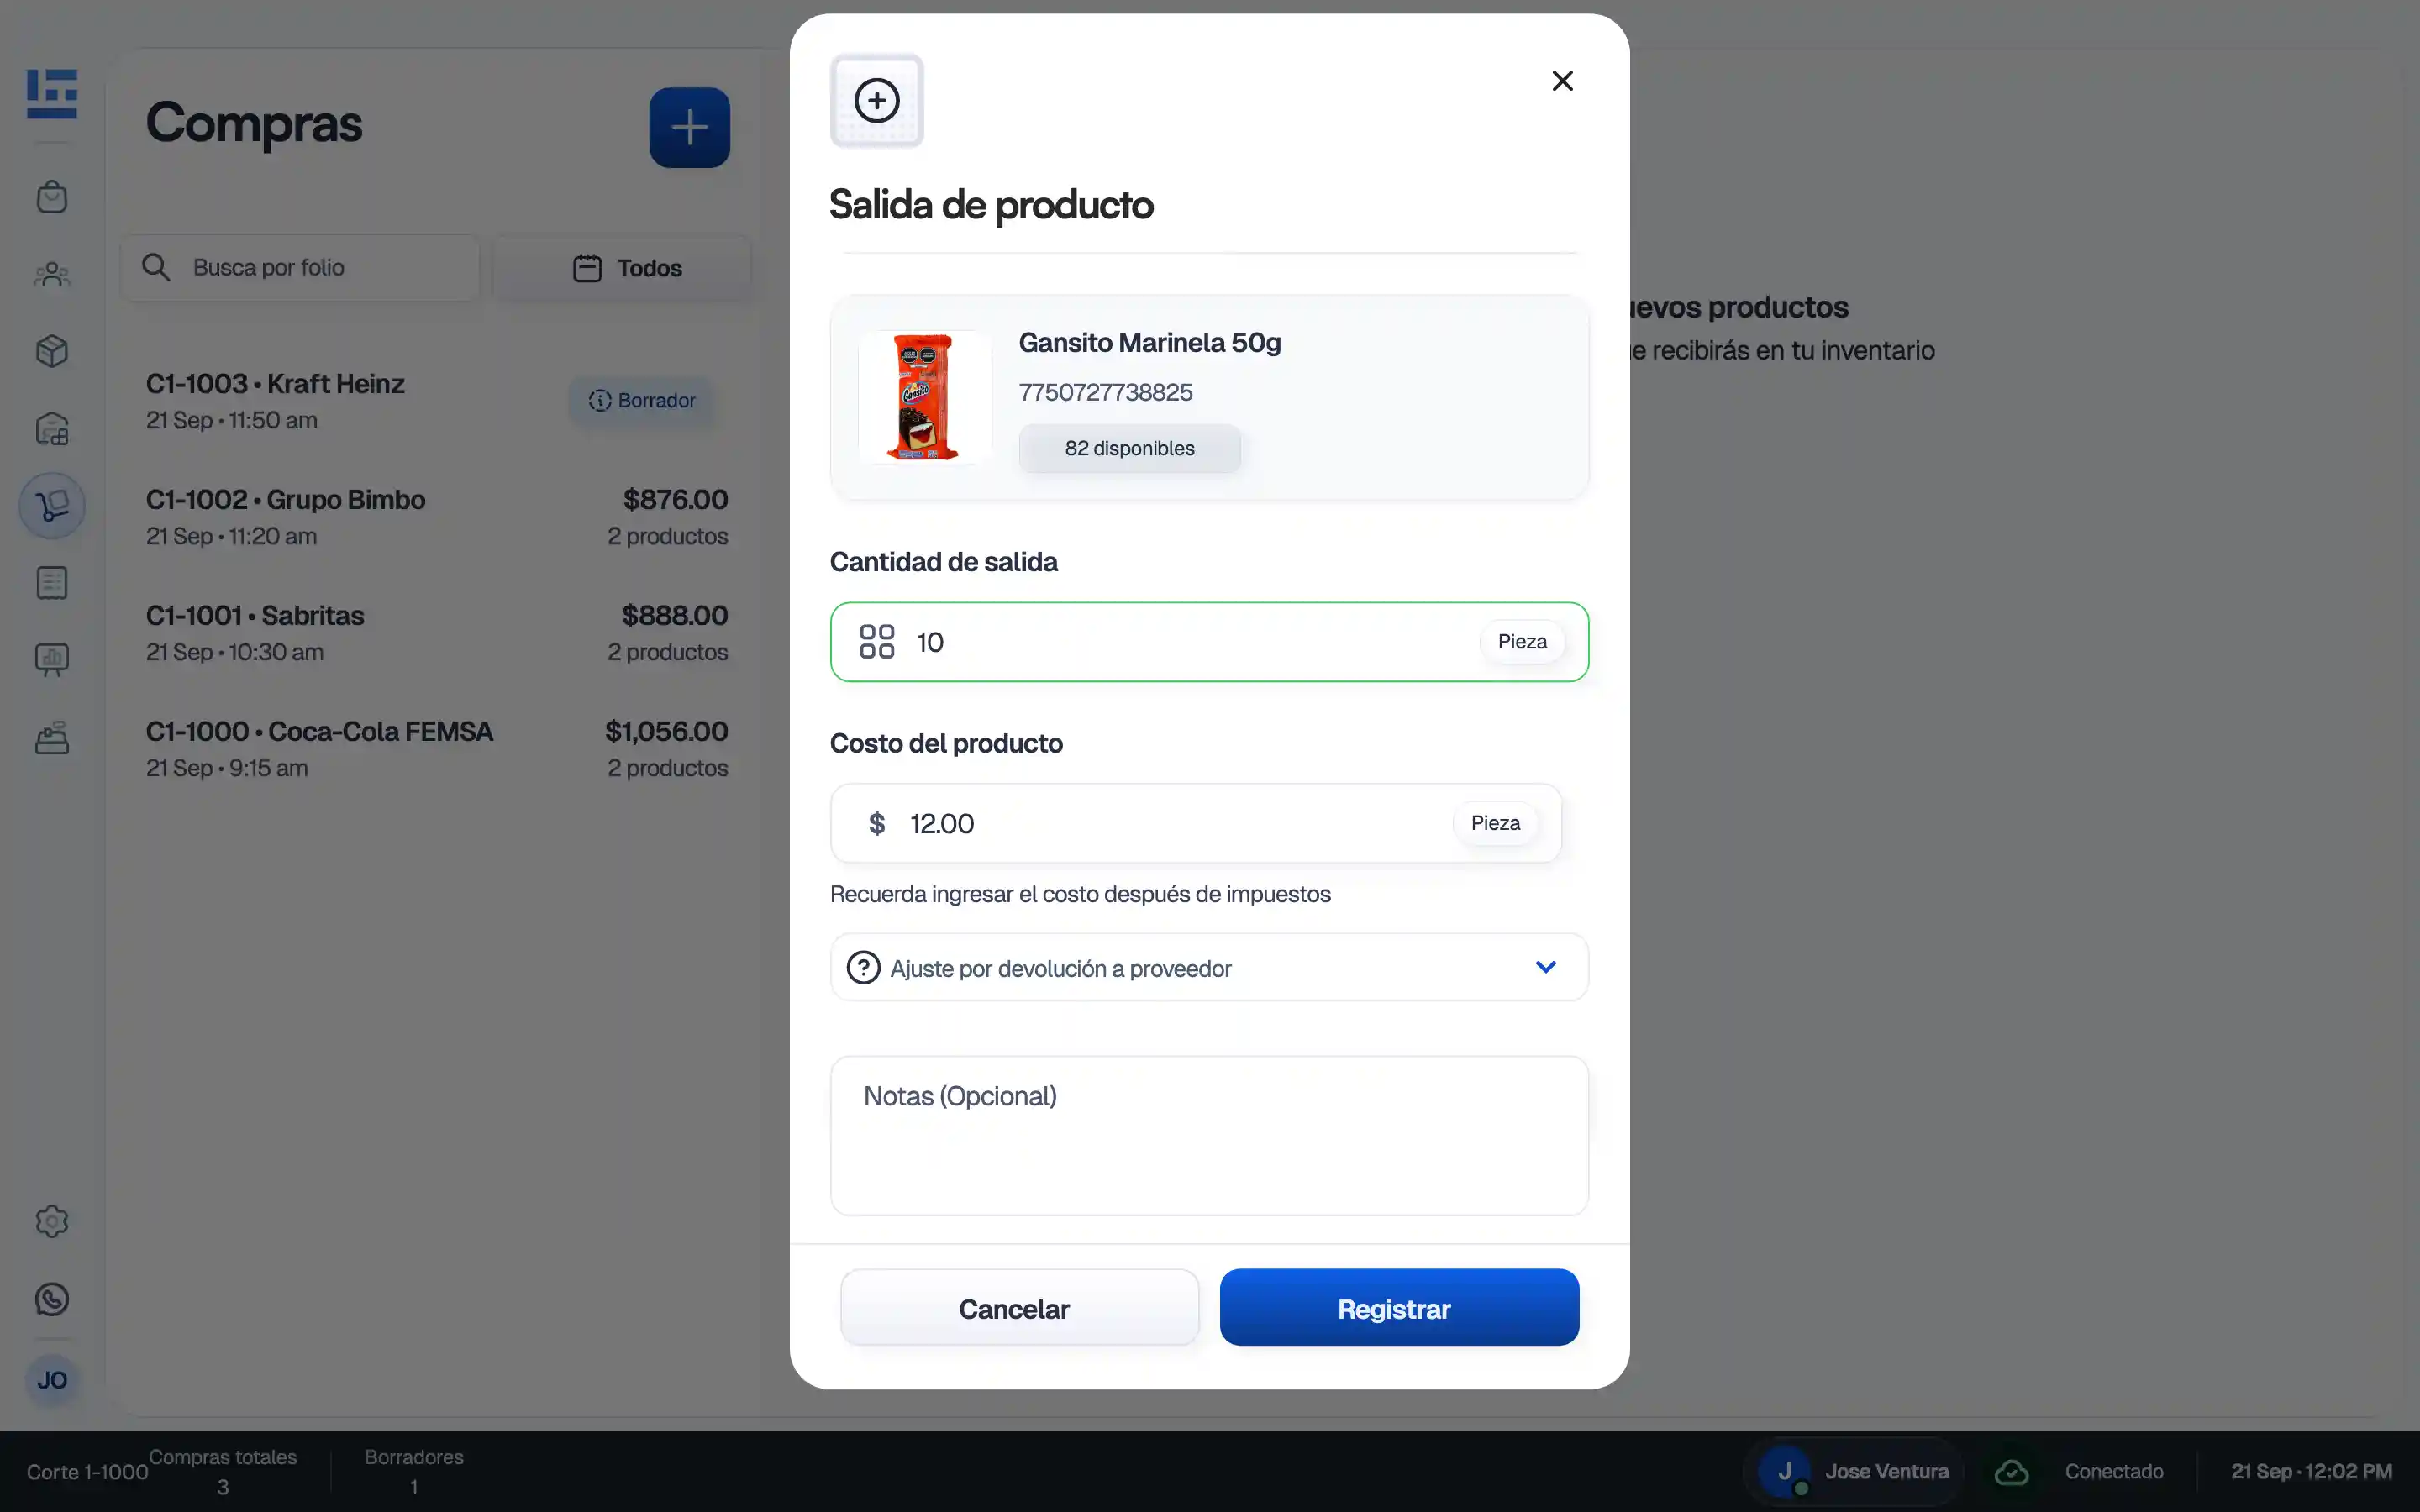Focus the Costo del producto field

coord(1195,823)
